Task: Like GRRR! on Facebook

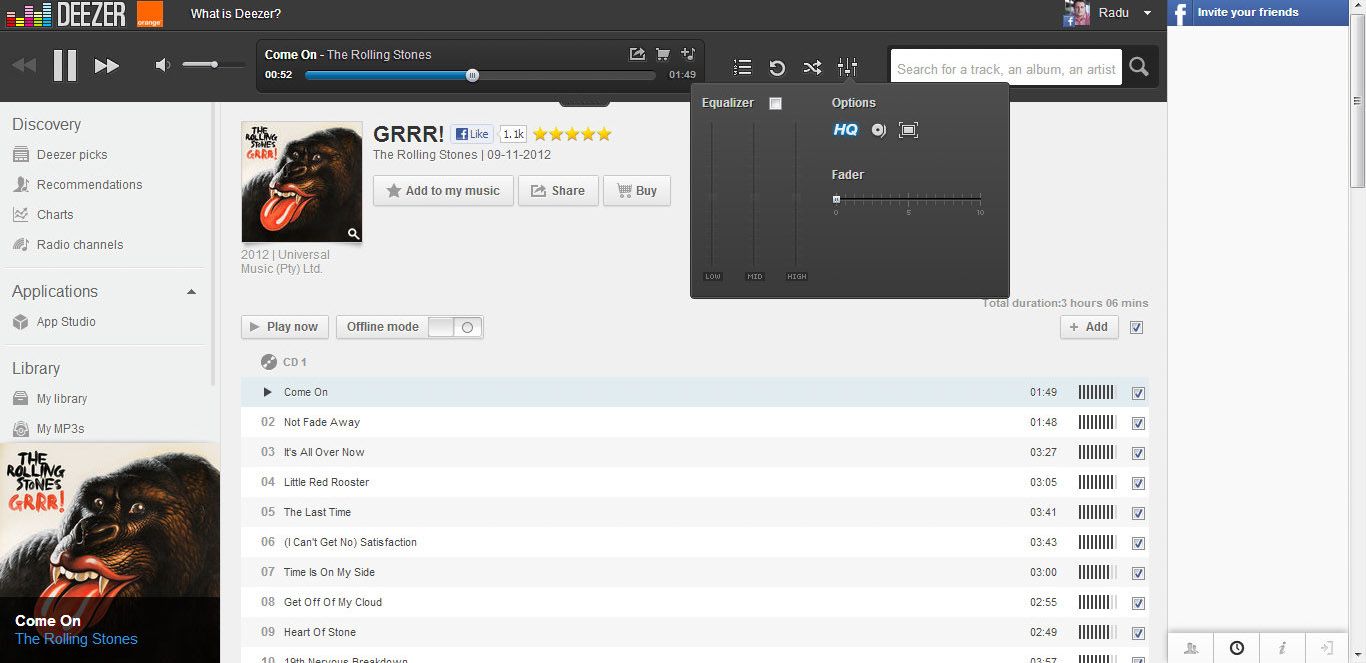Action: [x=472, y=134]
